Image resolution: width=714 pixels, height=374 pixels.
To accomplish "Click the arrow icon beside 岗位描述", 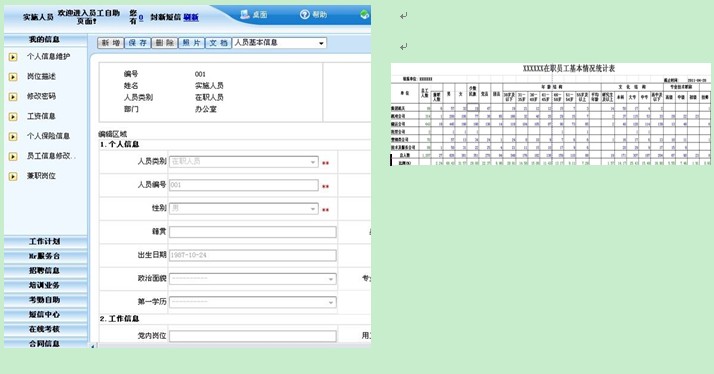I will click(x=13, y=77).
